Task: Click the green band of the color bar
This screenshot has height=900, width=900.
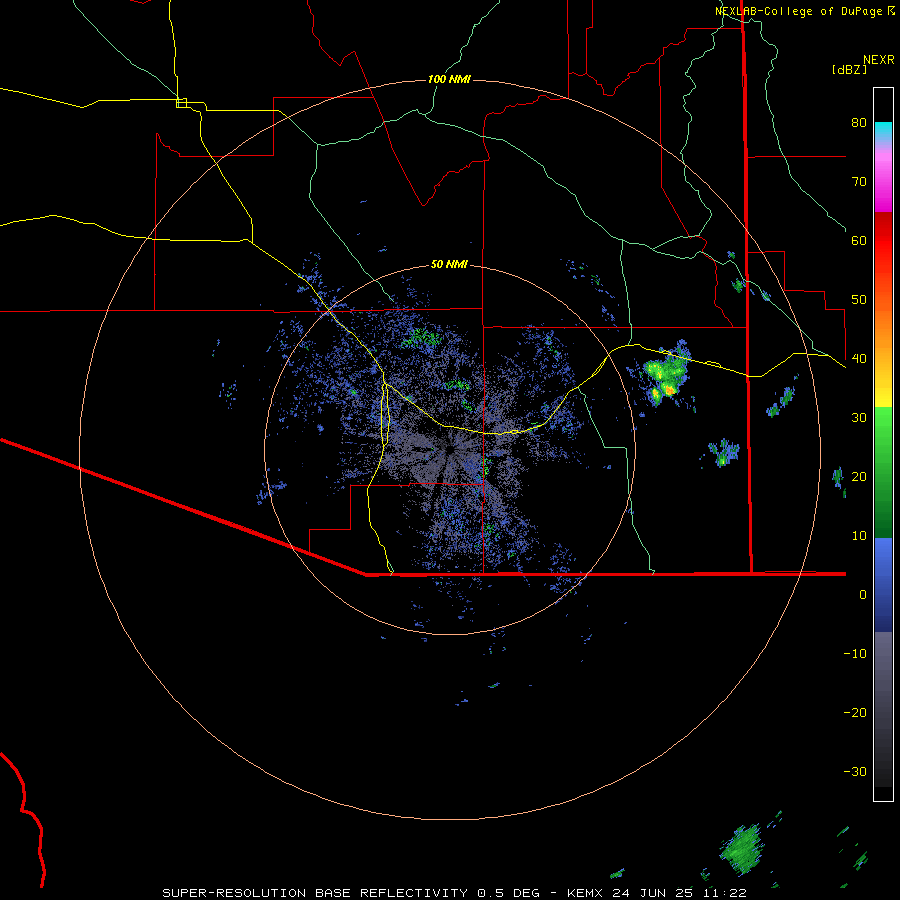Action: coord(883,472)
